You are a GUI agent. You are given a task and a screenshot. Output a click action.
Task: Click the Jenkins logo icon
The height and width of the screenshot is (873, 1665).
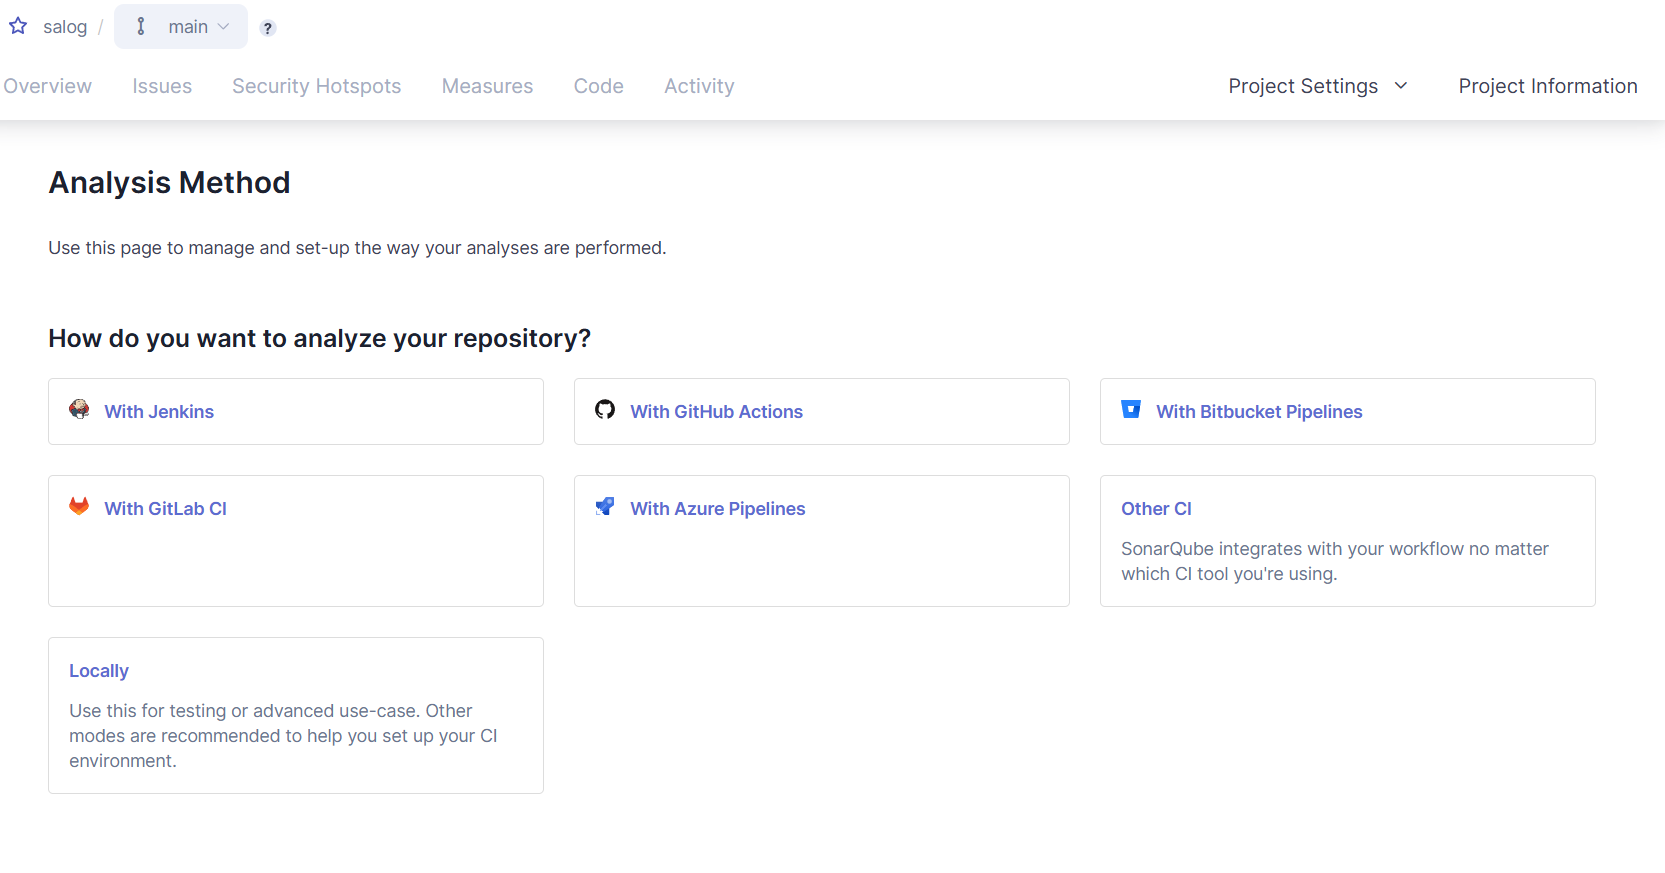[x=79, y=409]
